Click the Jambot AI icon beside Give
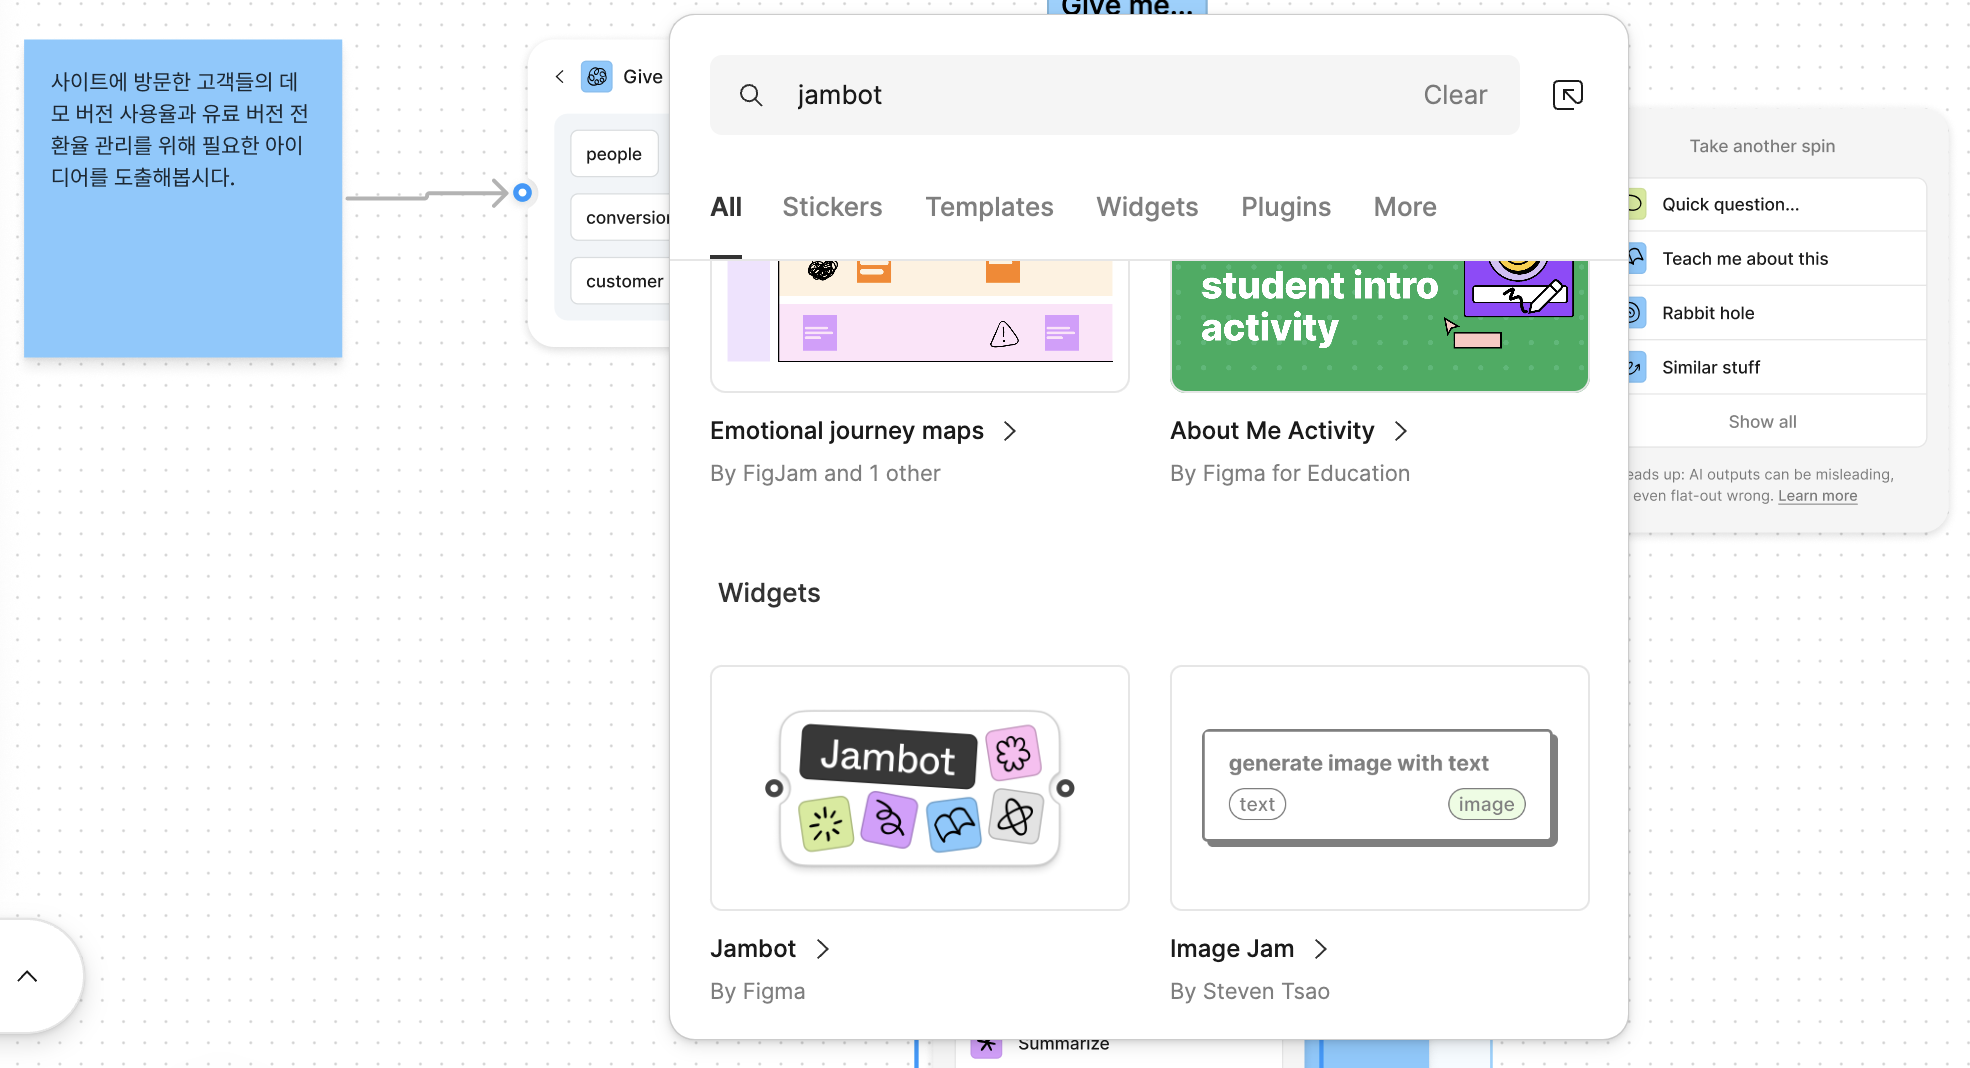Viewport: 1970px width, 1068px height. point(597,77)
